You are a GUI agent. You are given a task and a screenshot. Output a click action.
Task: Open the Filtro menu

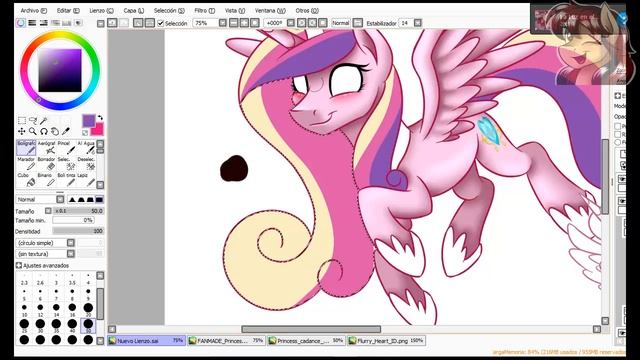click(x=204, y=10)
